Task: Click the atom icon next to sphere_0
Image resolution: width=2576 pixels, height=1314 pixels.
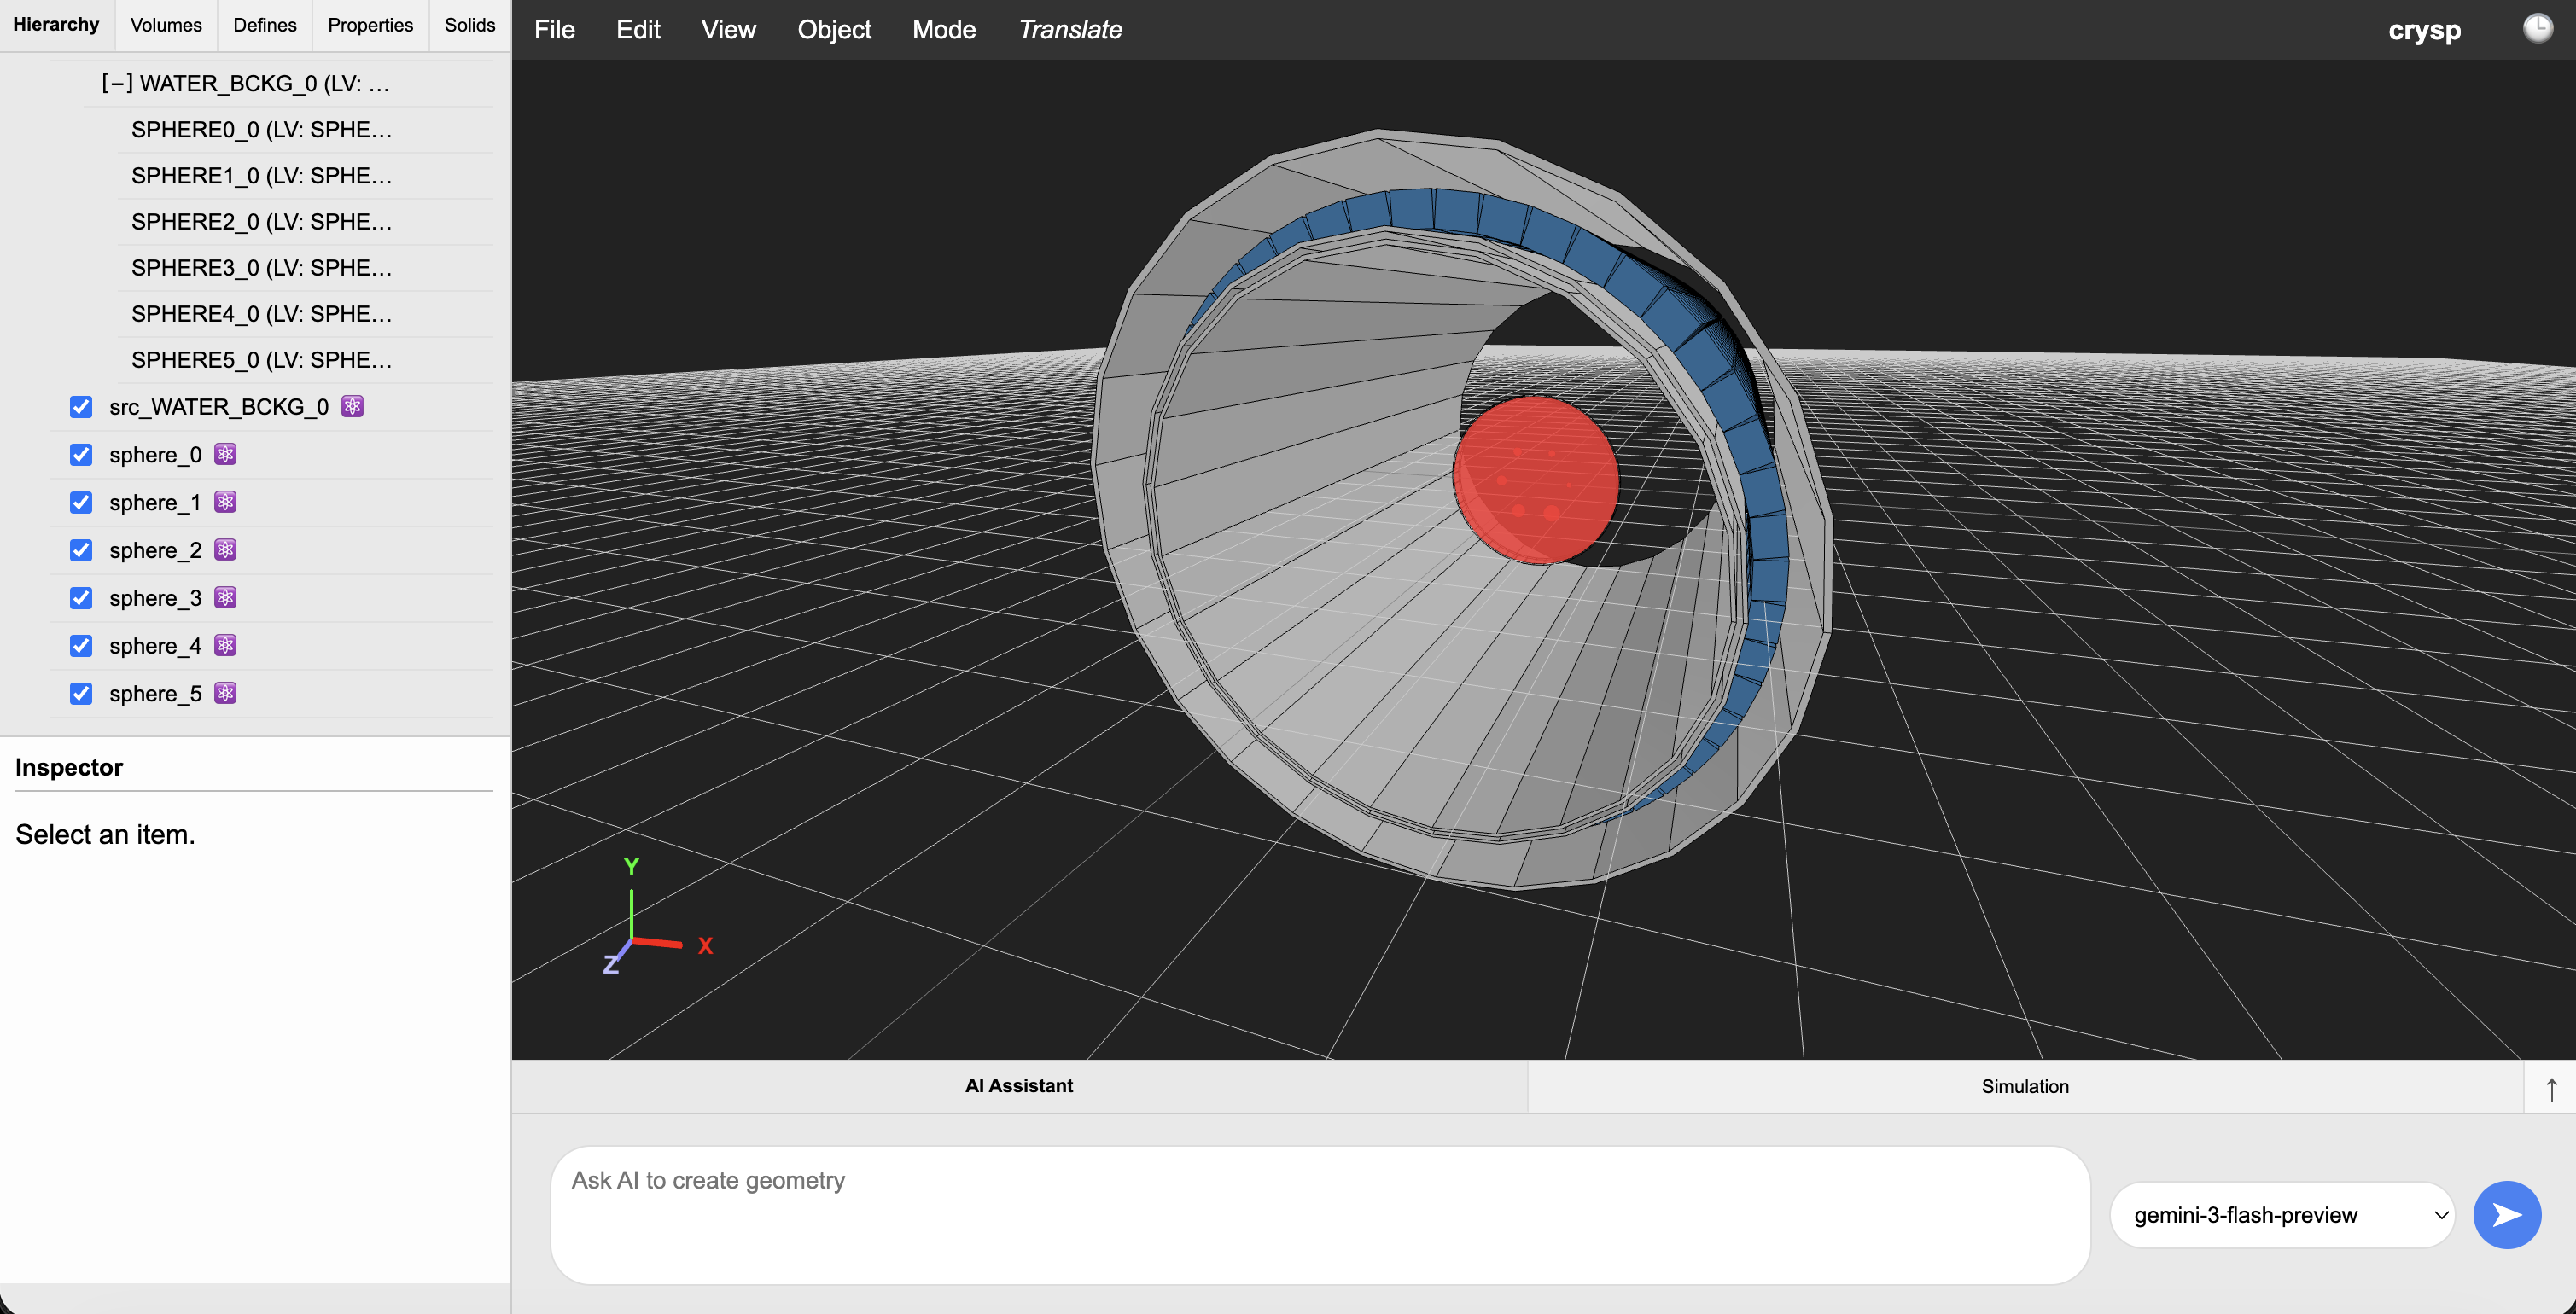Action: (225, 454)
